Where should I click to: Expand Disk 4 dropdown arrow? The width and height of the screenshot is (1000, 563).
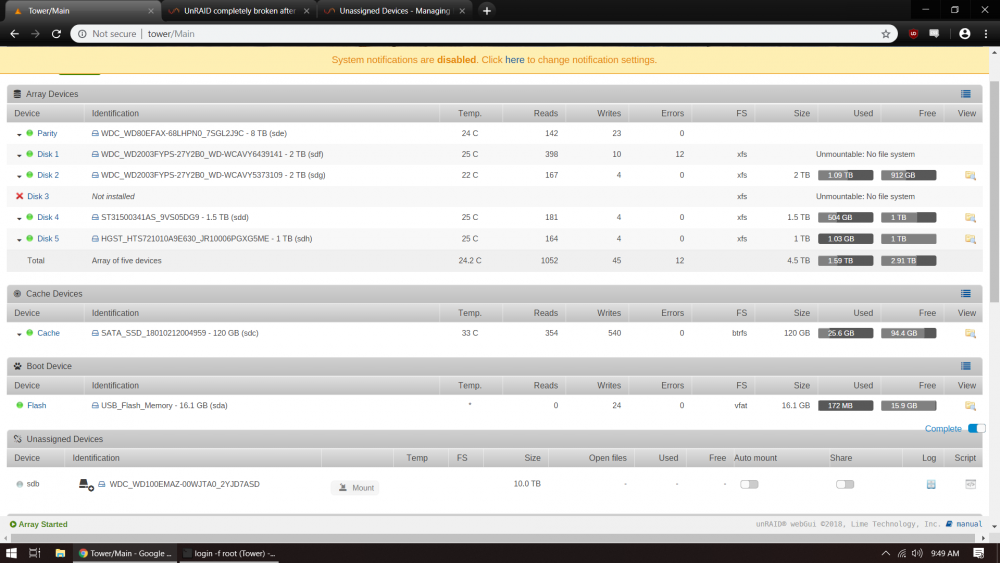tap(19, 219)
